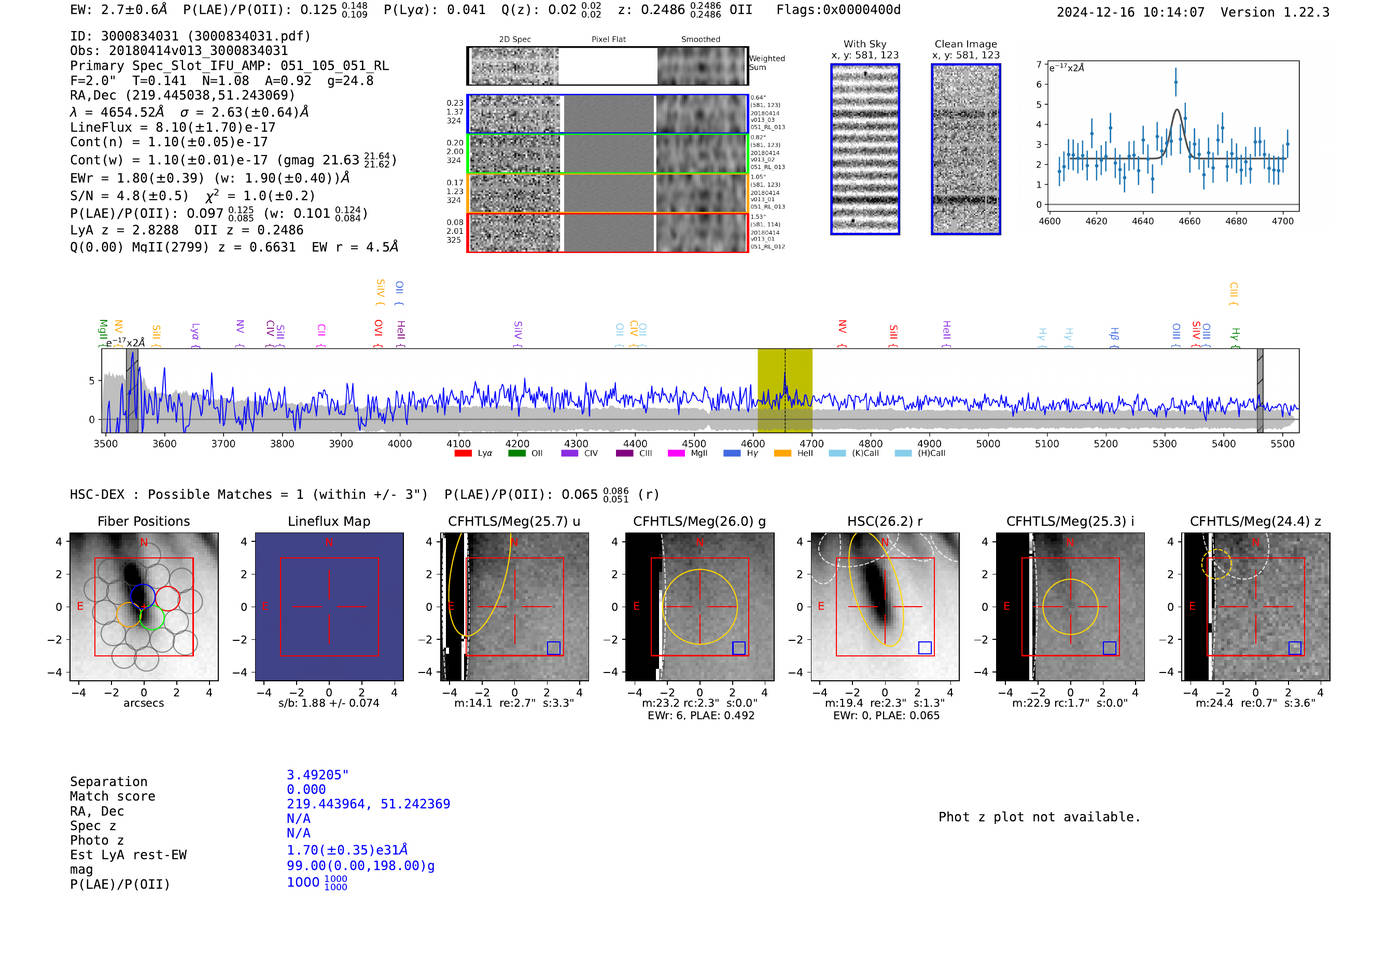Open the CFHTLS/Meg(26.0) g image cutout
The image size is (1400, 953).
coord(699,607)
